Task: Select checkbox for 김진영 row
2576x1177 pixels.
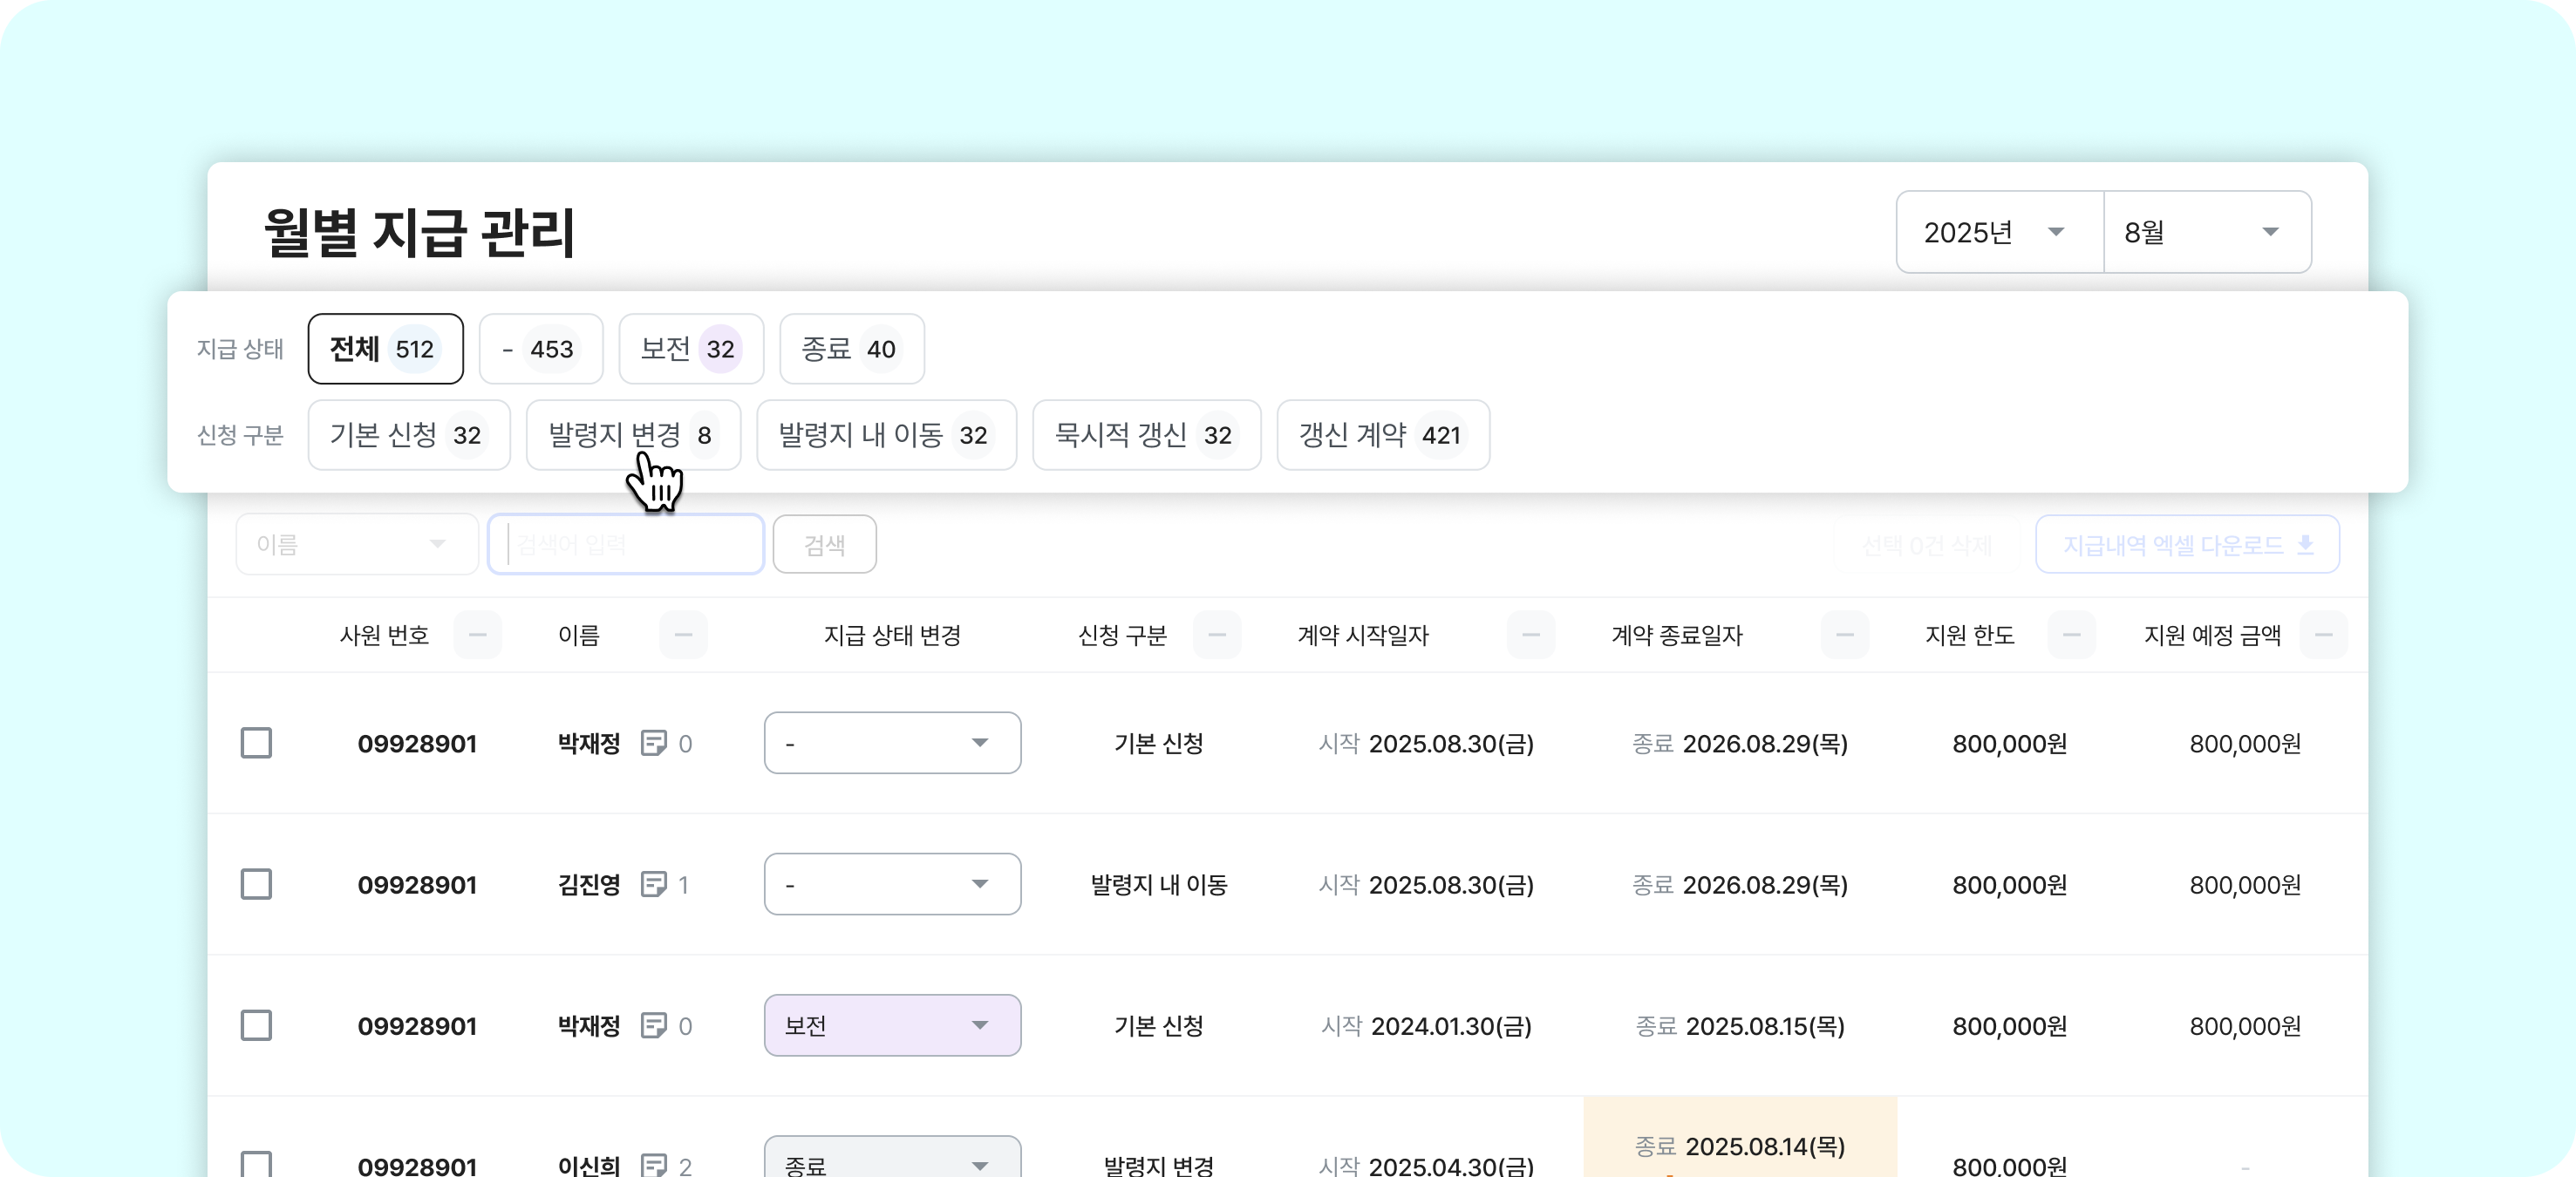Action: [256, 884]
